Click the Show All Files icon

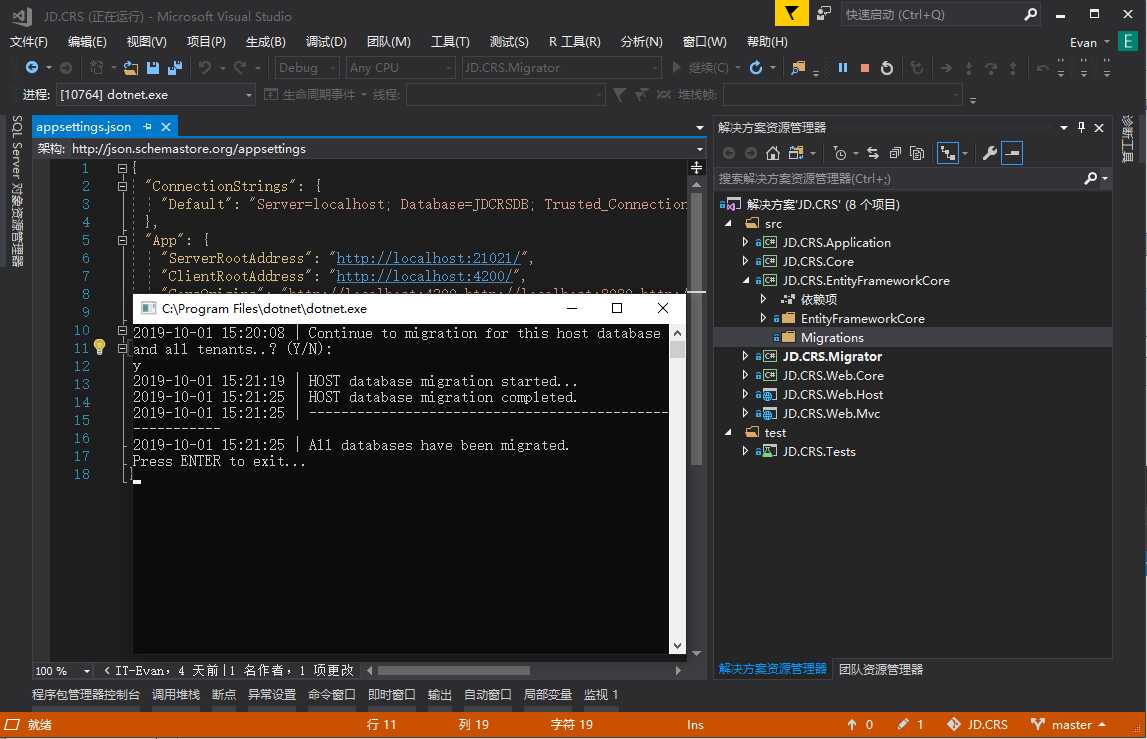click(x=917, y=153)
